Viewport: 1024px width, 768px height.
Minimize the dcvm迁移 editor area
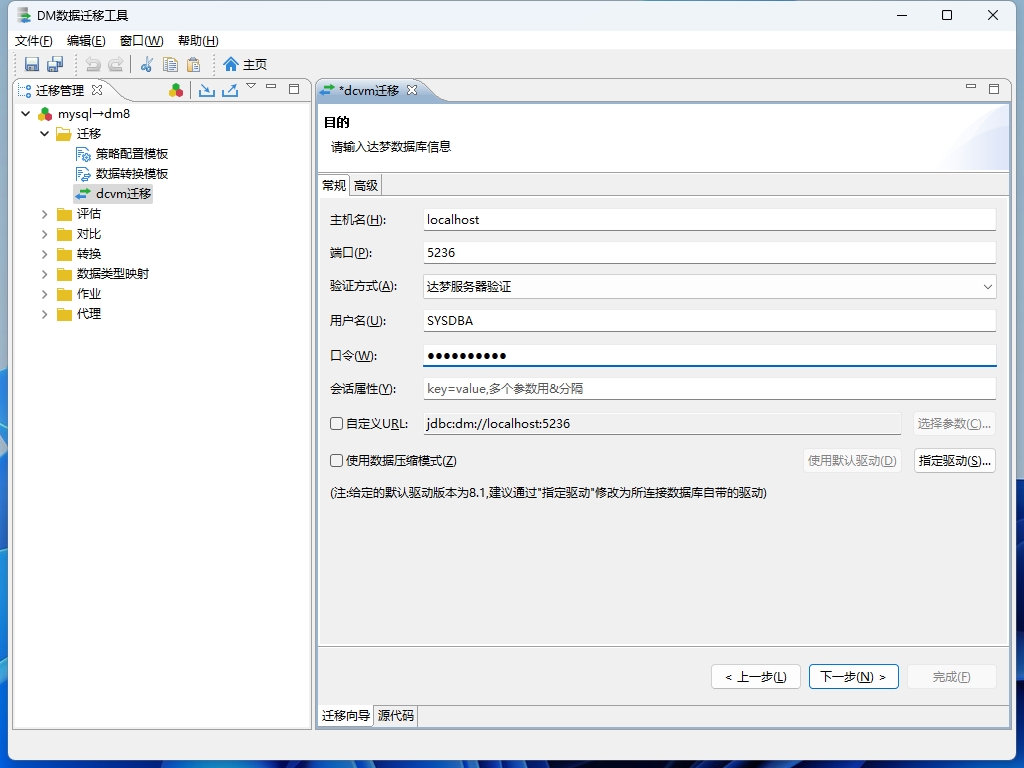(971, 86)
